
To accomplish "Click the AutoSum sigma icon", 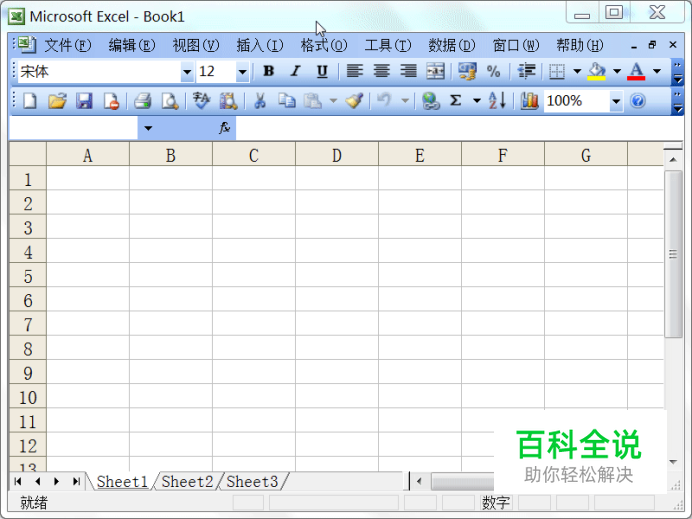I will [x=455, y=101].
